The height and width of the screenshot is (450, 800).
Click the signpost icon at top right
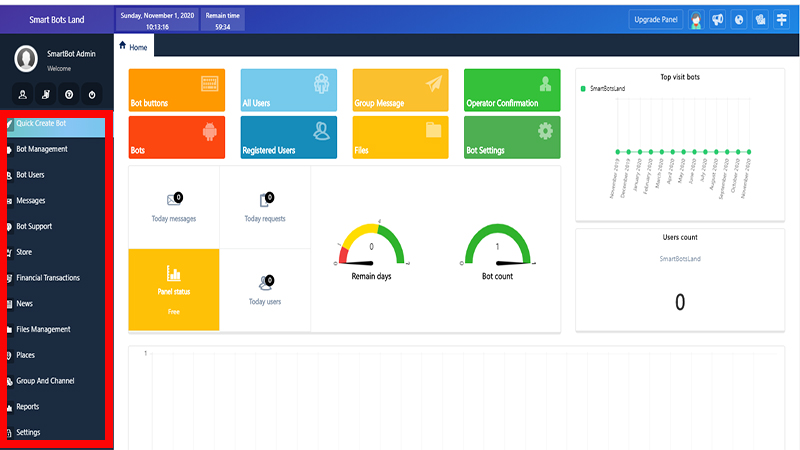click(x=782, y=19)
